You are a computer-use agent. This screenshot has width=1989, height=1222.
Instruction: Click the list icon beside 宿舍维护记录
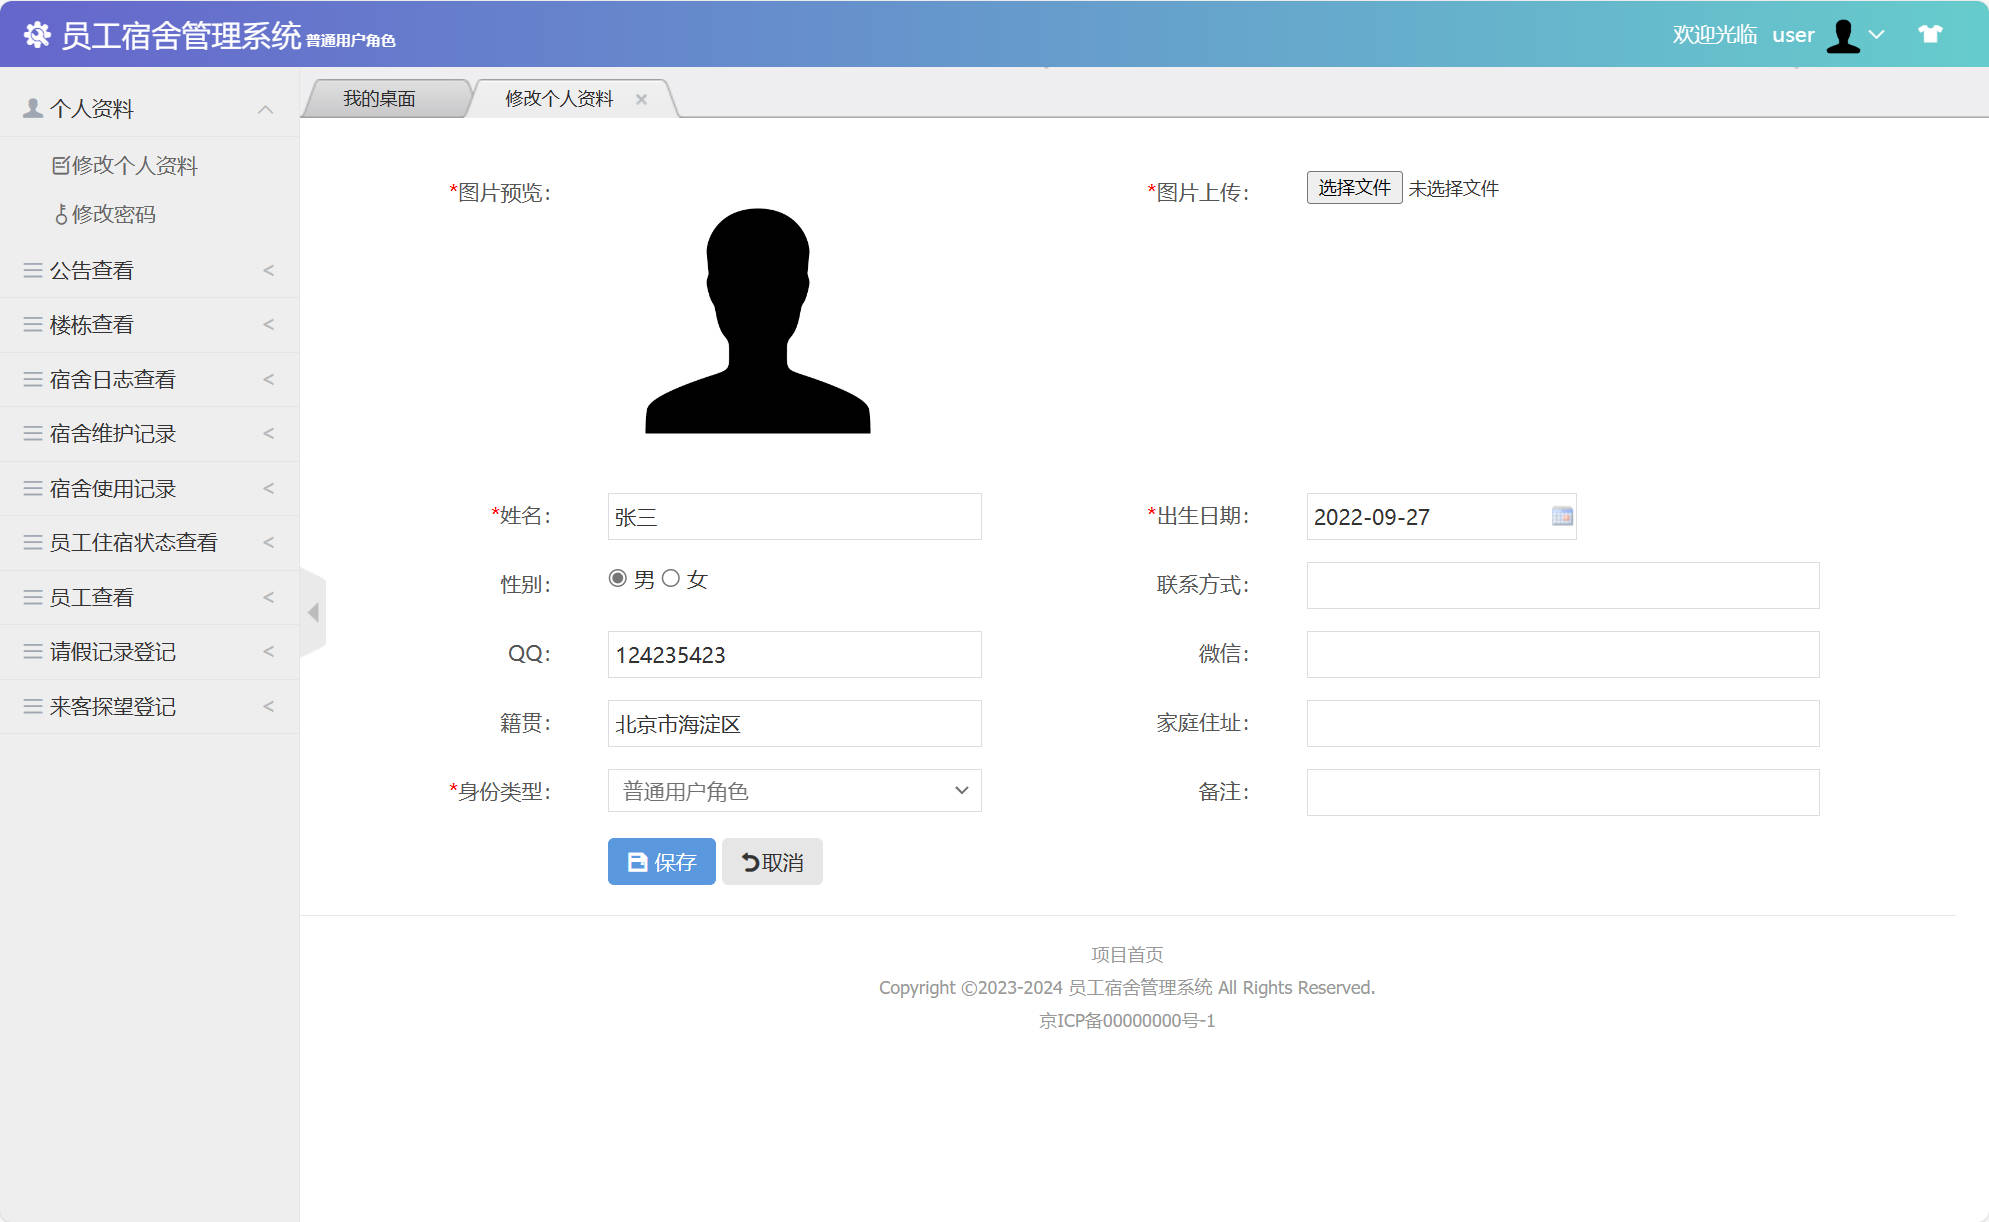tap(32, 433)
